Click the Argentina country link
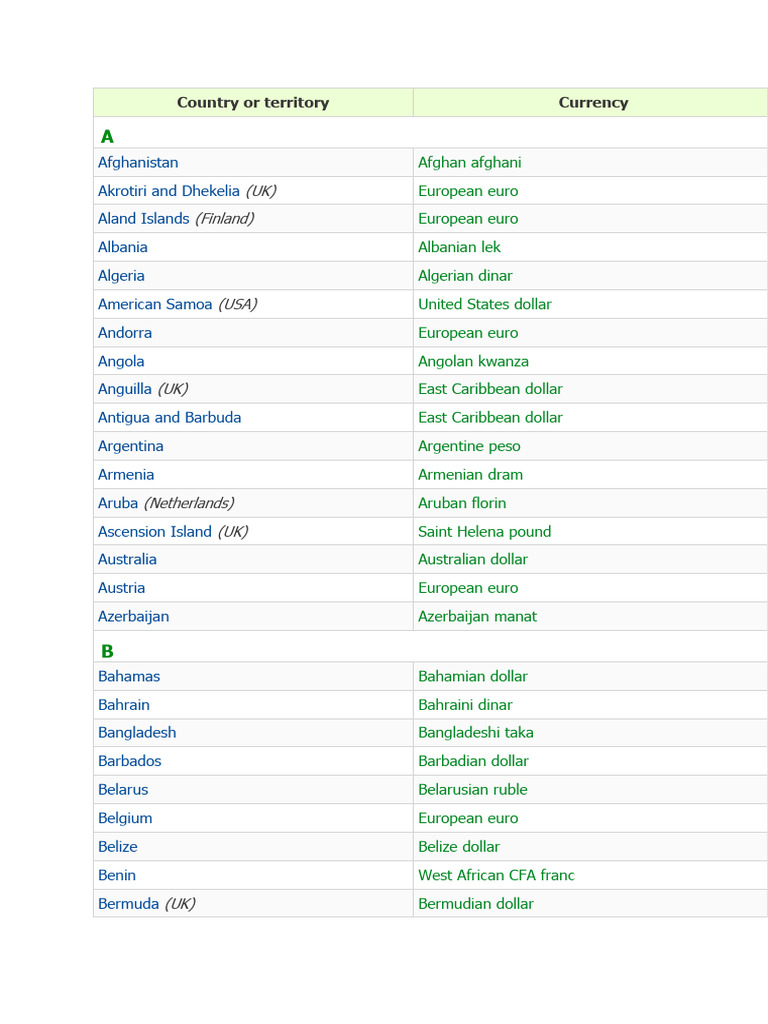768x1024 pixels. click(131, 447)
